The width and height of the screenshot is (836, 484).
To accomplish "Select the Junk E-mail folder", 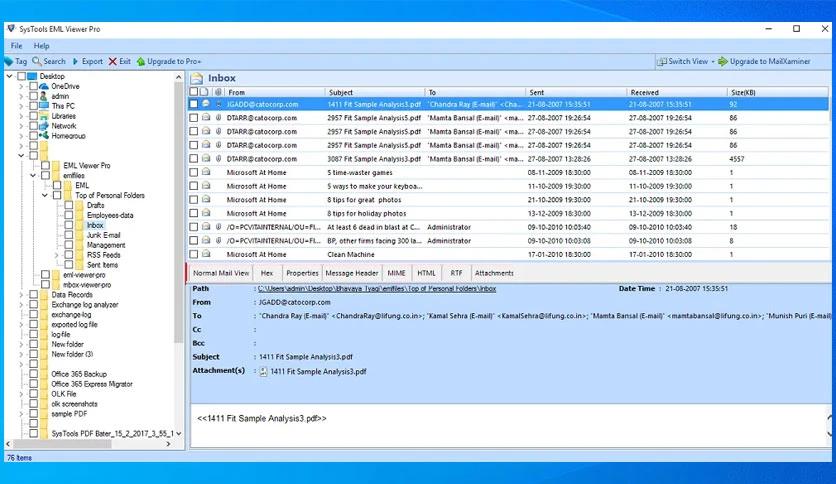I will click(x=105, y=235).
